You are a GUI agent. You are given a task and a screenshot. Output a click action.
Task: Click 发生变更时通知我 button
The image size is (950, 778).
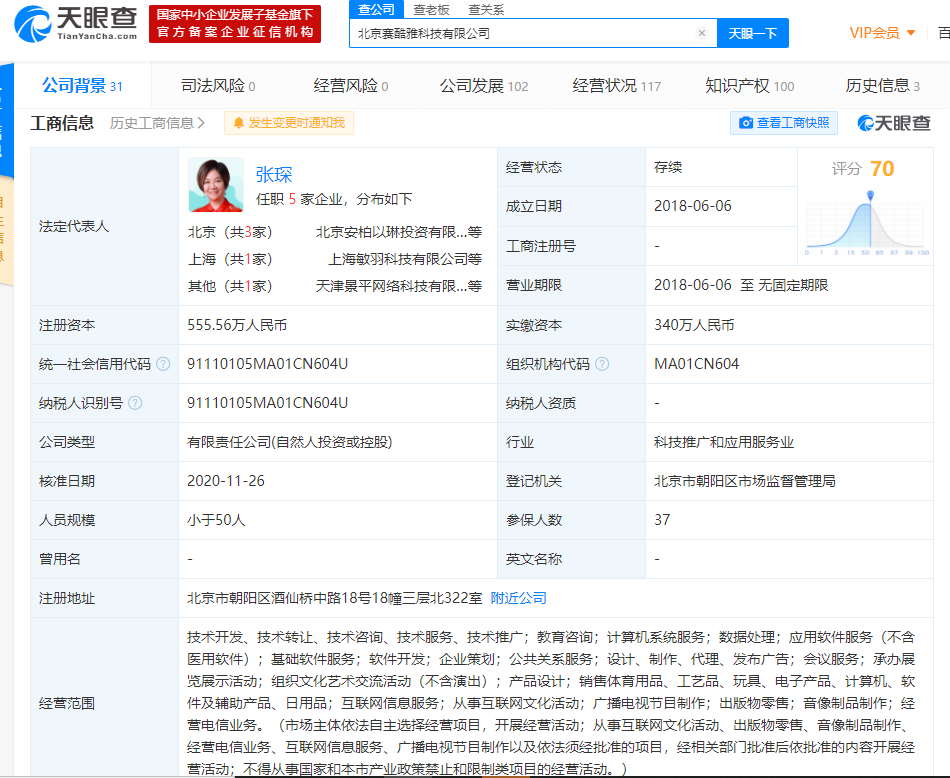click(x=289, y=123)
